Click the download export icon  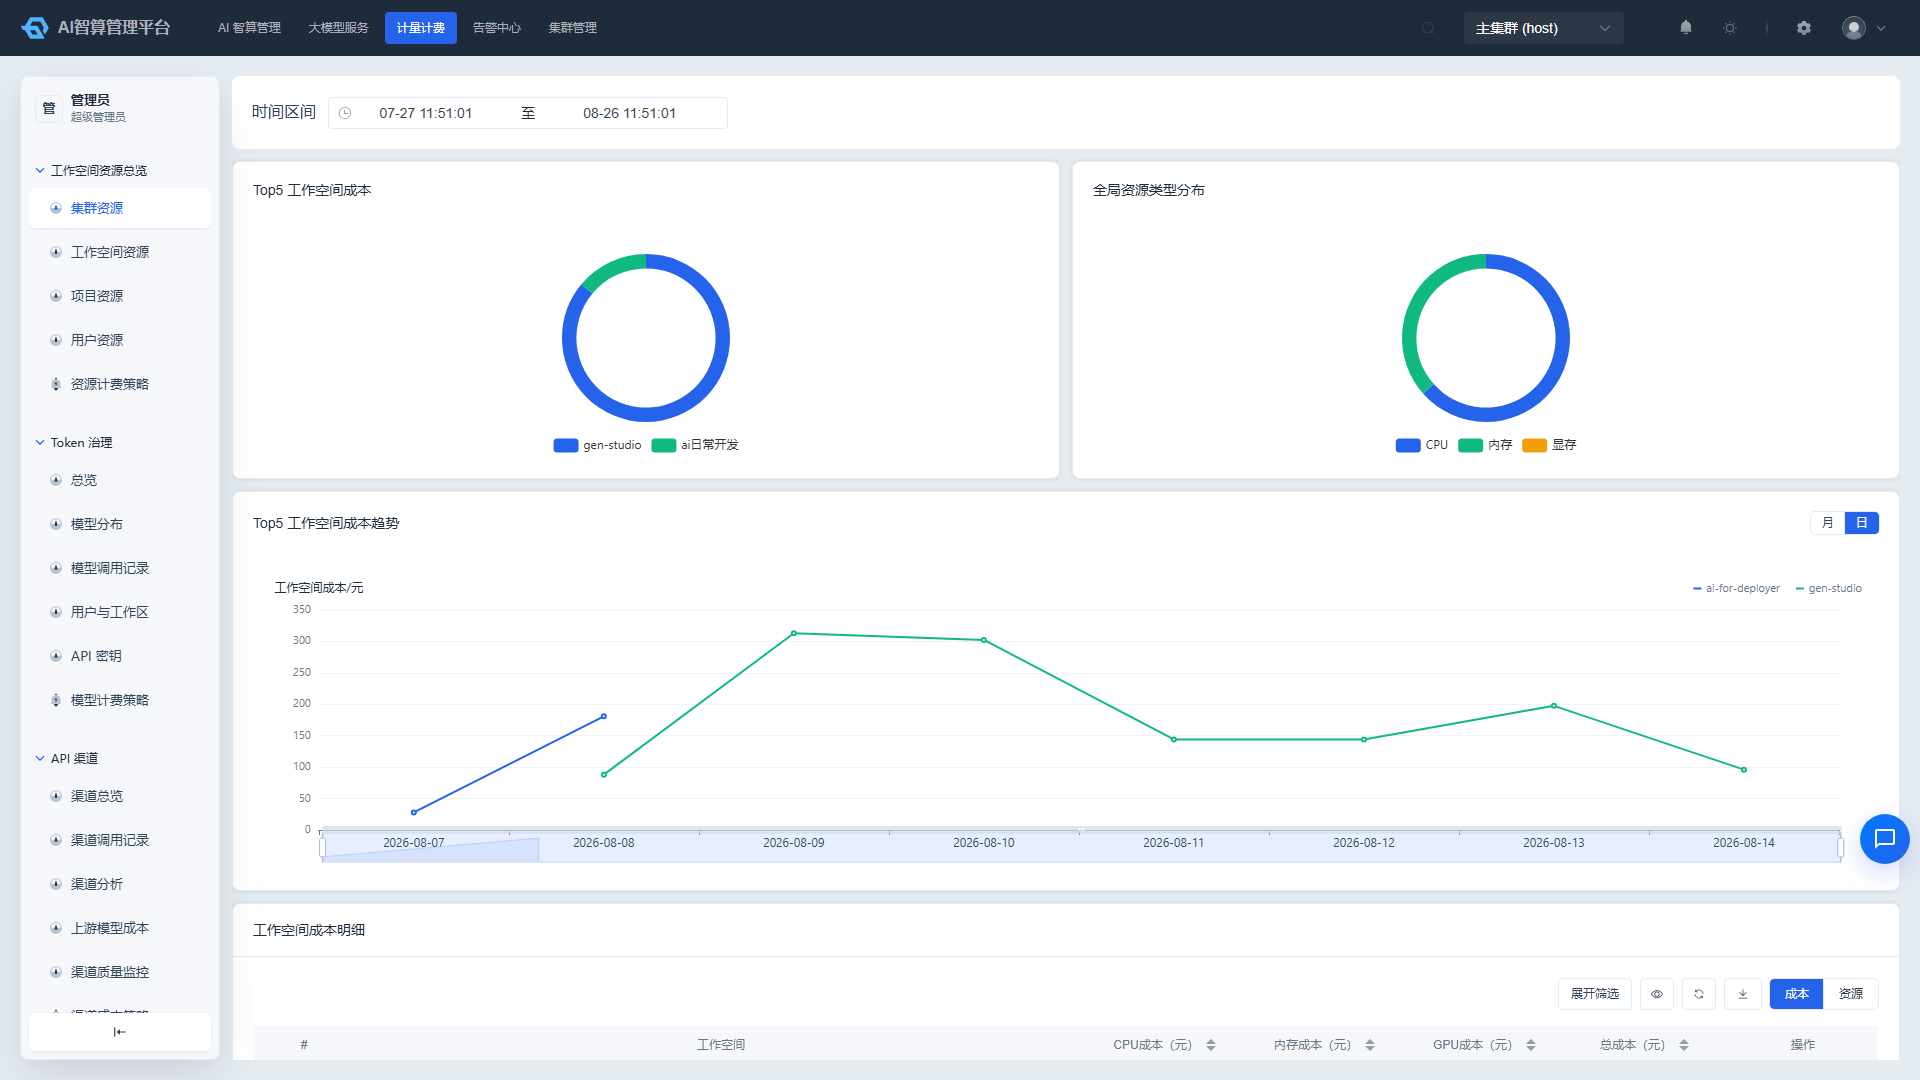(x=1743, y=994)
